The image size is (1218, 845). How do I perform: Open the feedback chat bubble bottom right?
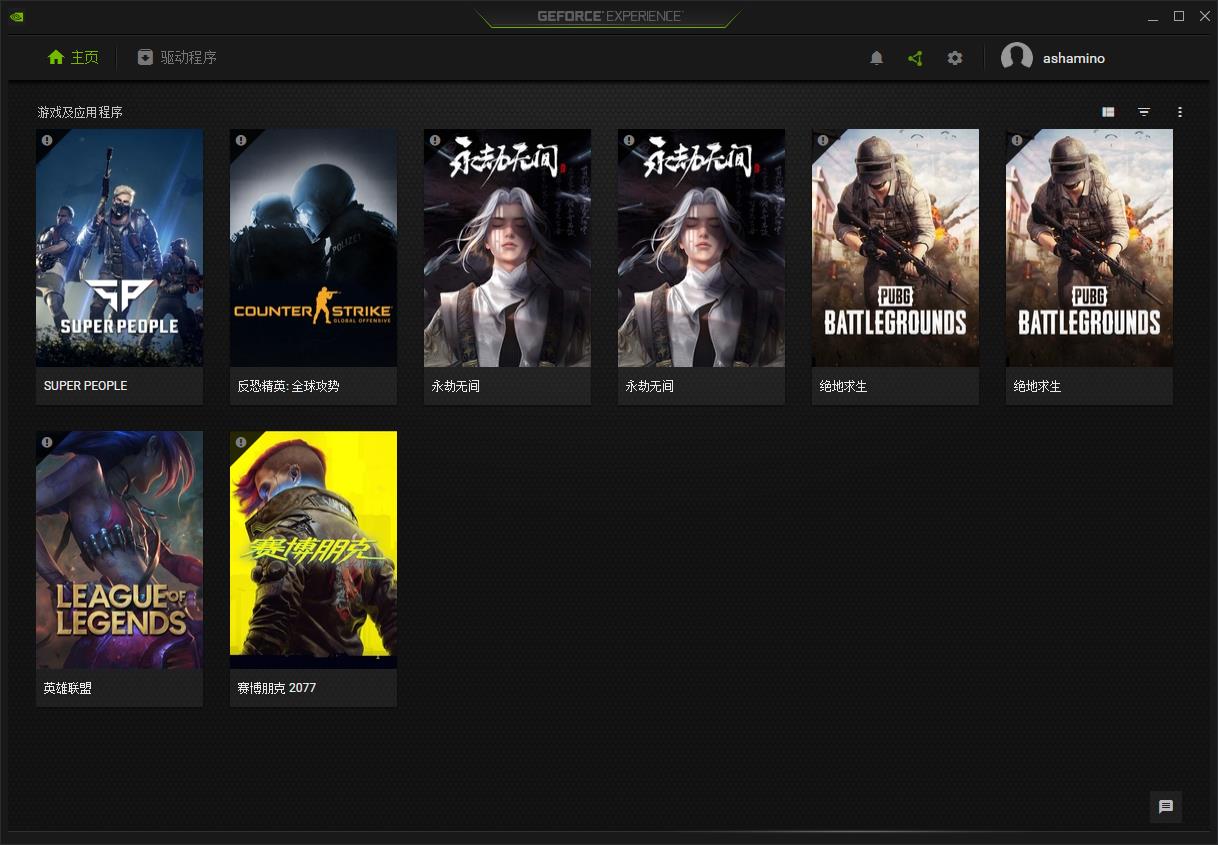(x=1164, y=807)
